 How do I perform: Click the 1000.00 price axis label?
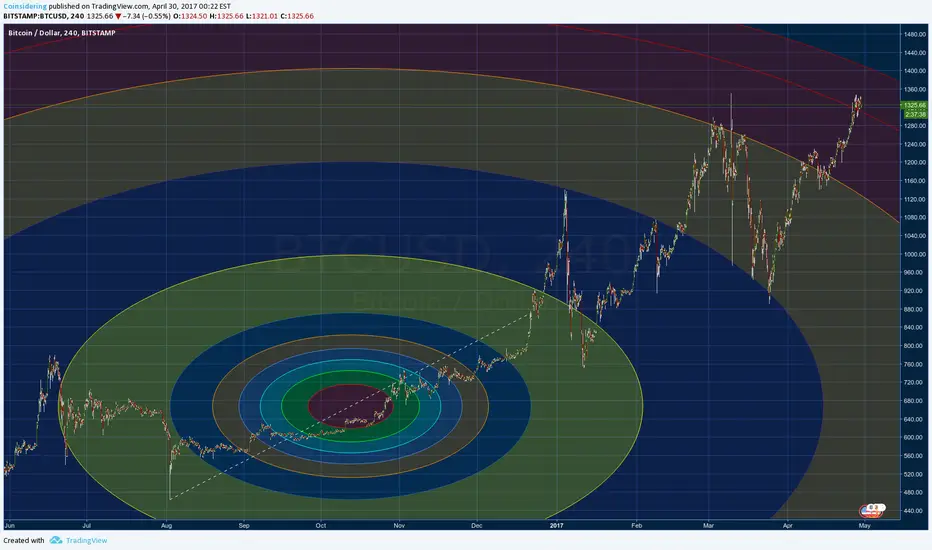[915, 254]
